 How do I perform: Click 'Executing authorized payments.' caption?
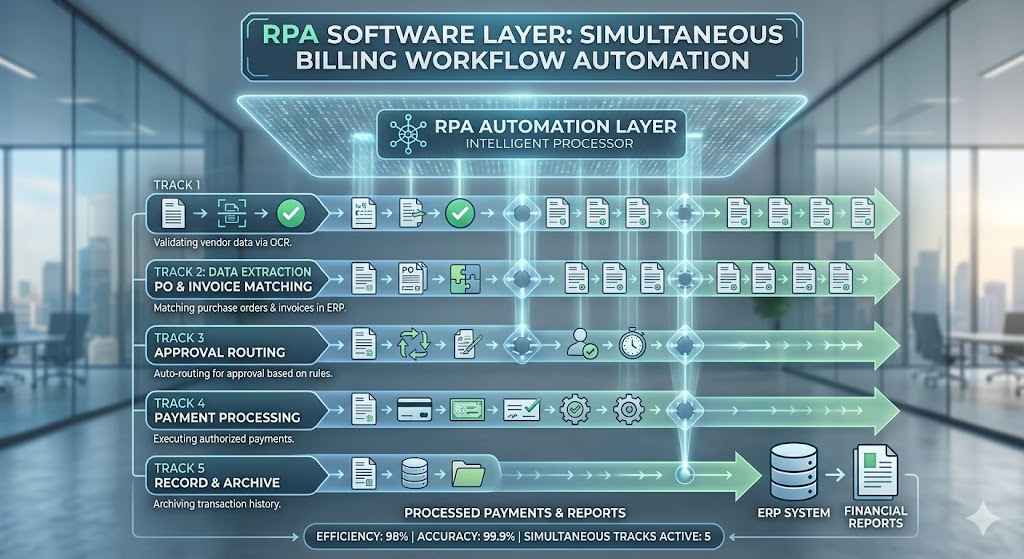click(x=224, y=439)
